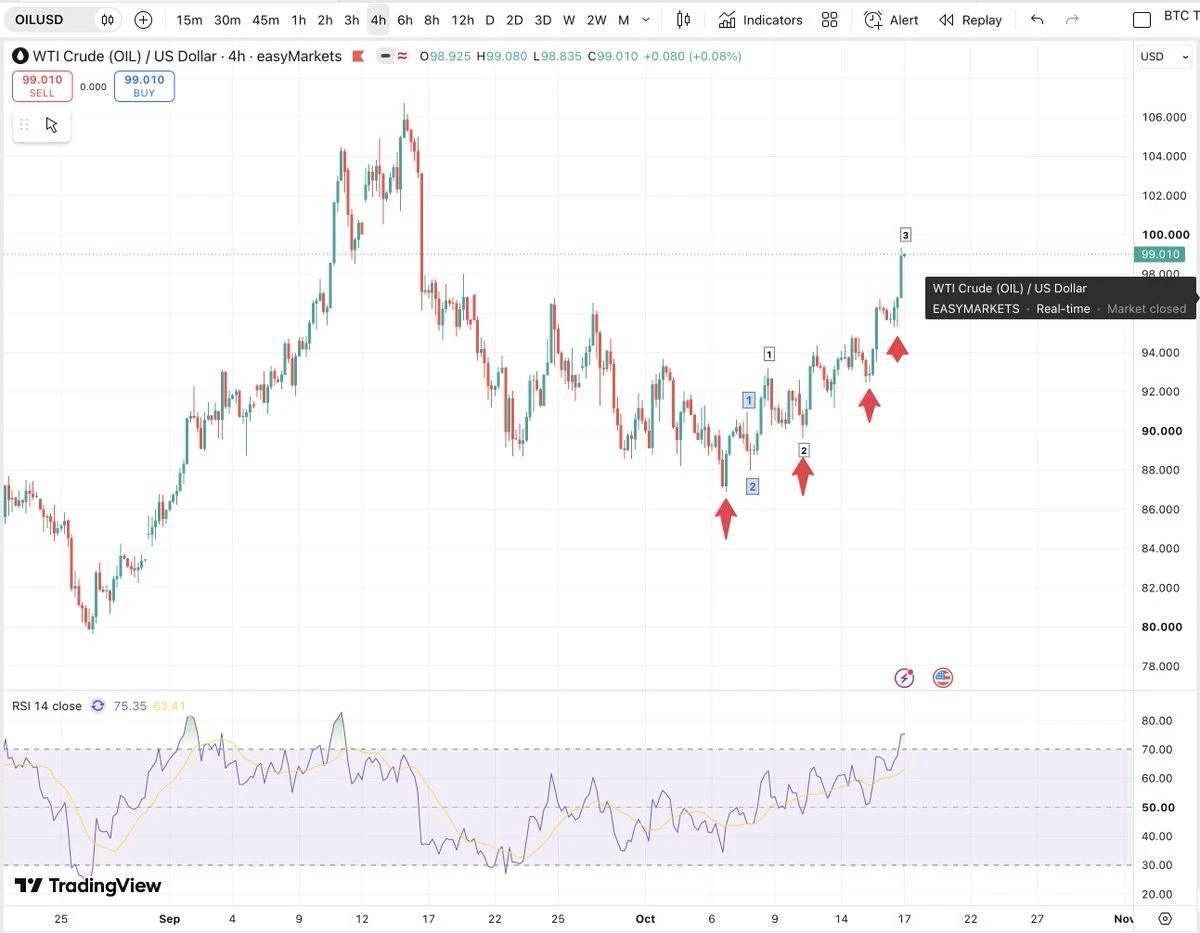The image size is (1200, 933).
Task: Redo the last chart action
Action: click(x=1073, y=20)
